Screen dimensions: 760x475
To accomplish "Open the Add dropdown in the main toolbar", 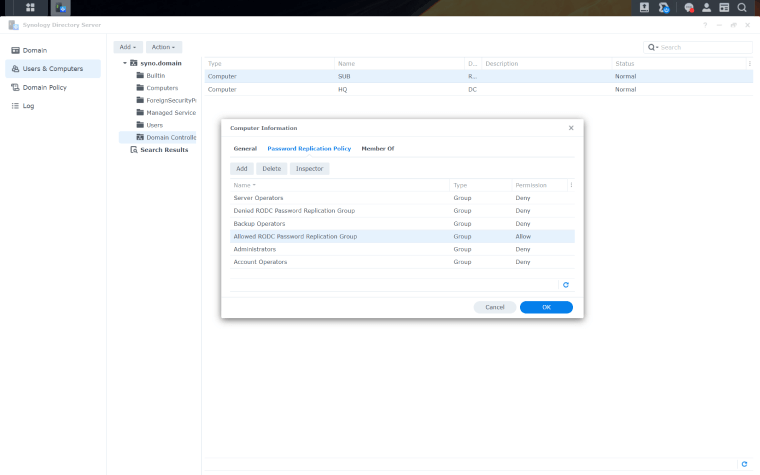I will tap(127, 47).
